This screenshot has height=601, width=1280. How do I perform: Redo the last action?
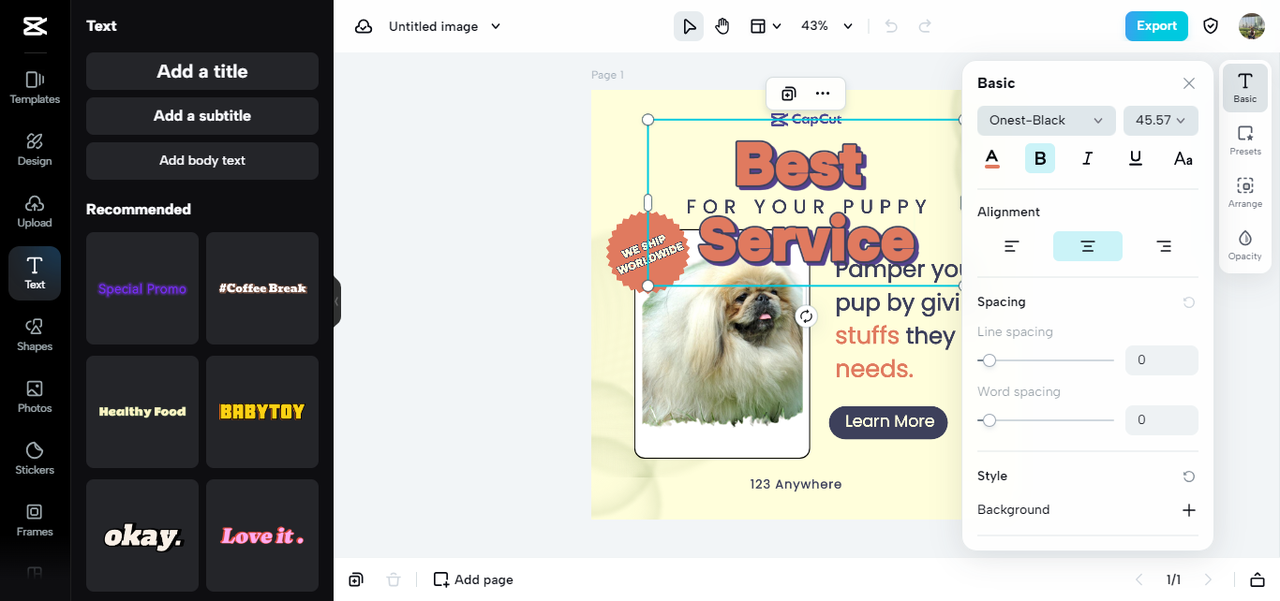coord(925,26)
